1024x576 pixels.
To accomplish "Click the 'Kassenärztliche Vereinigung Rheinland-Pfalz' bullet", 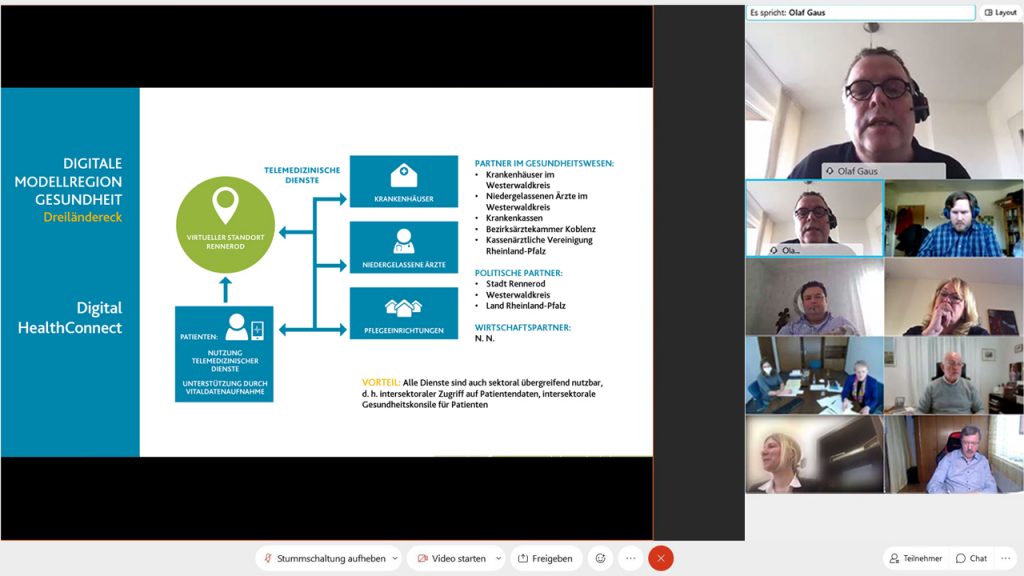I will click(539, 246).
